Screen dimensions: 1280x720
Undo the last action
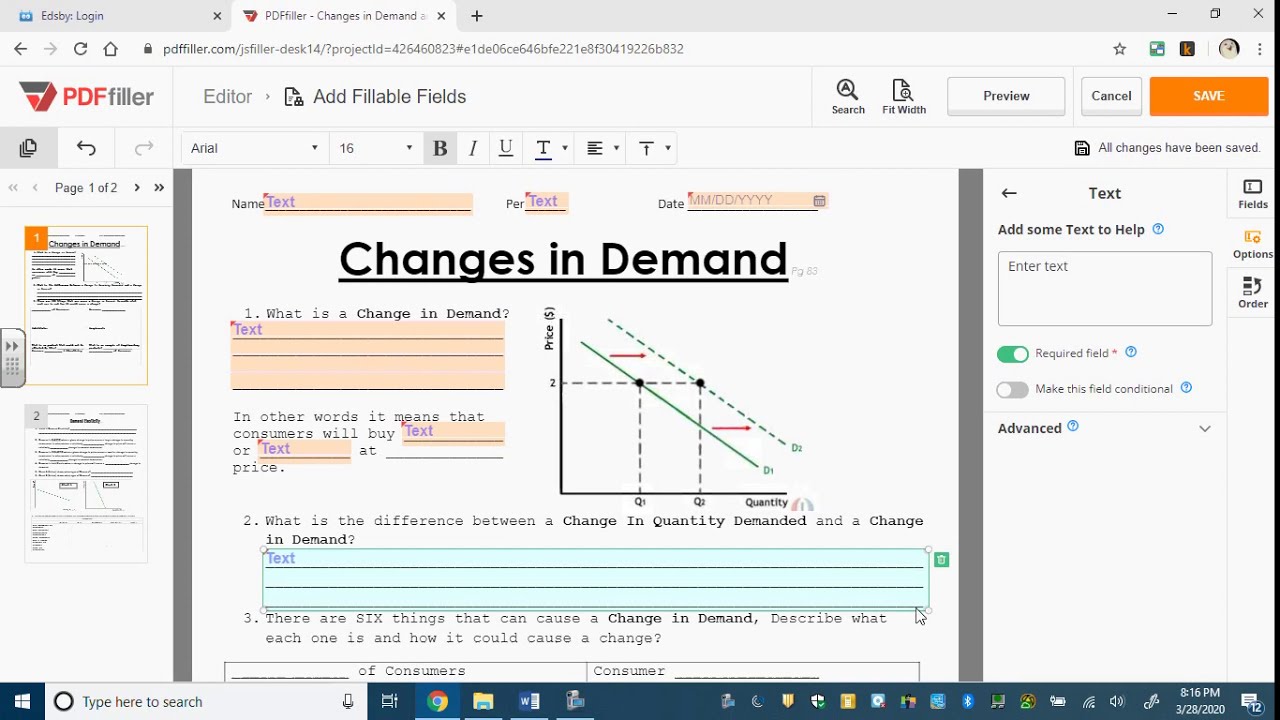coord(86,148)
